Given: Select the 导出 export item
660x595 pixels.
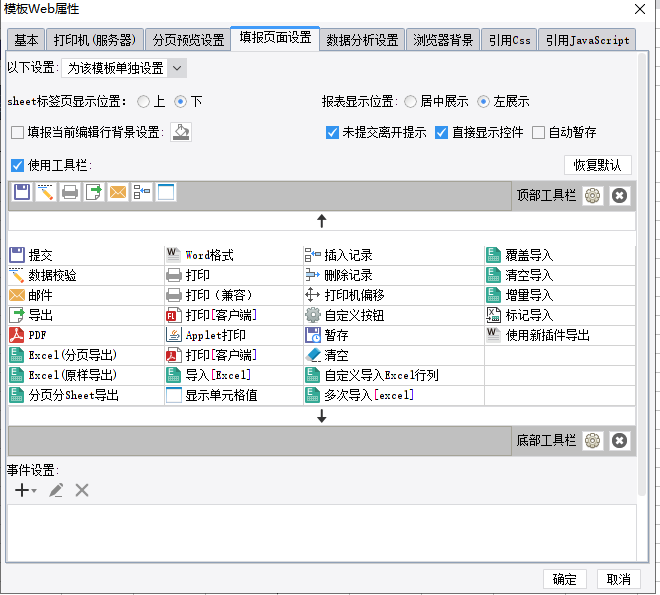Looking at the screenshot, I should (x=86, y=315).
